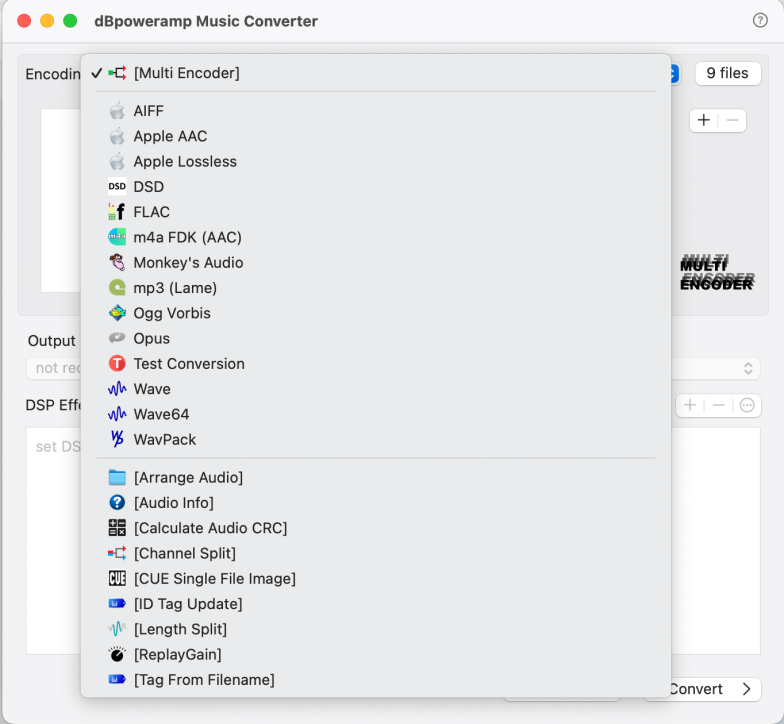Choose the [Audio Info] utility

(376, 502)
